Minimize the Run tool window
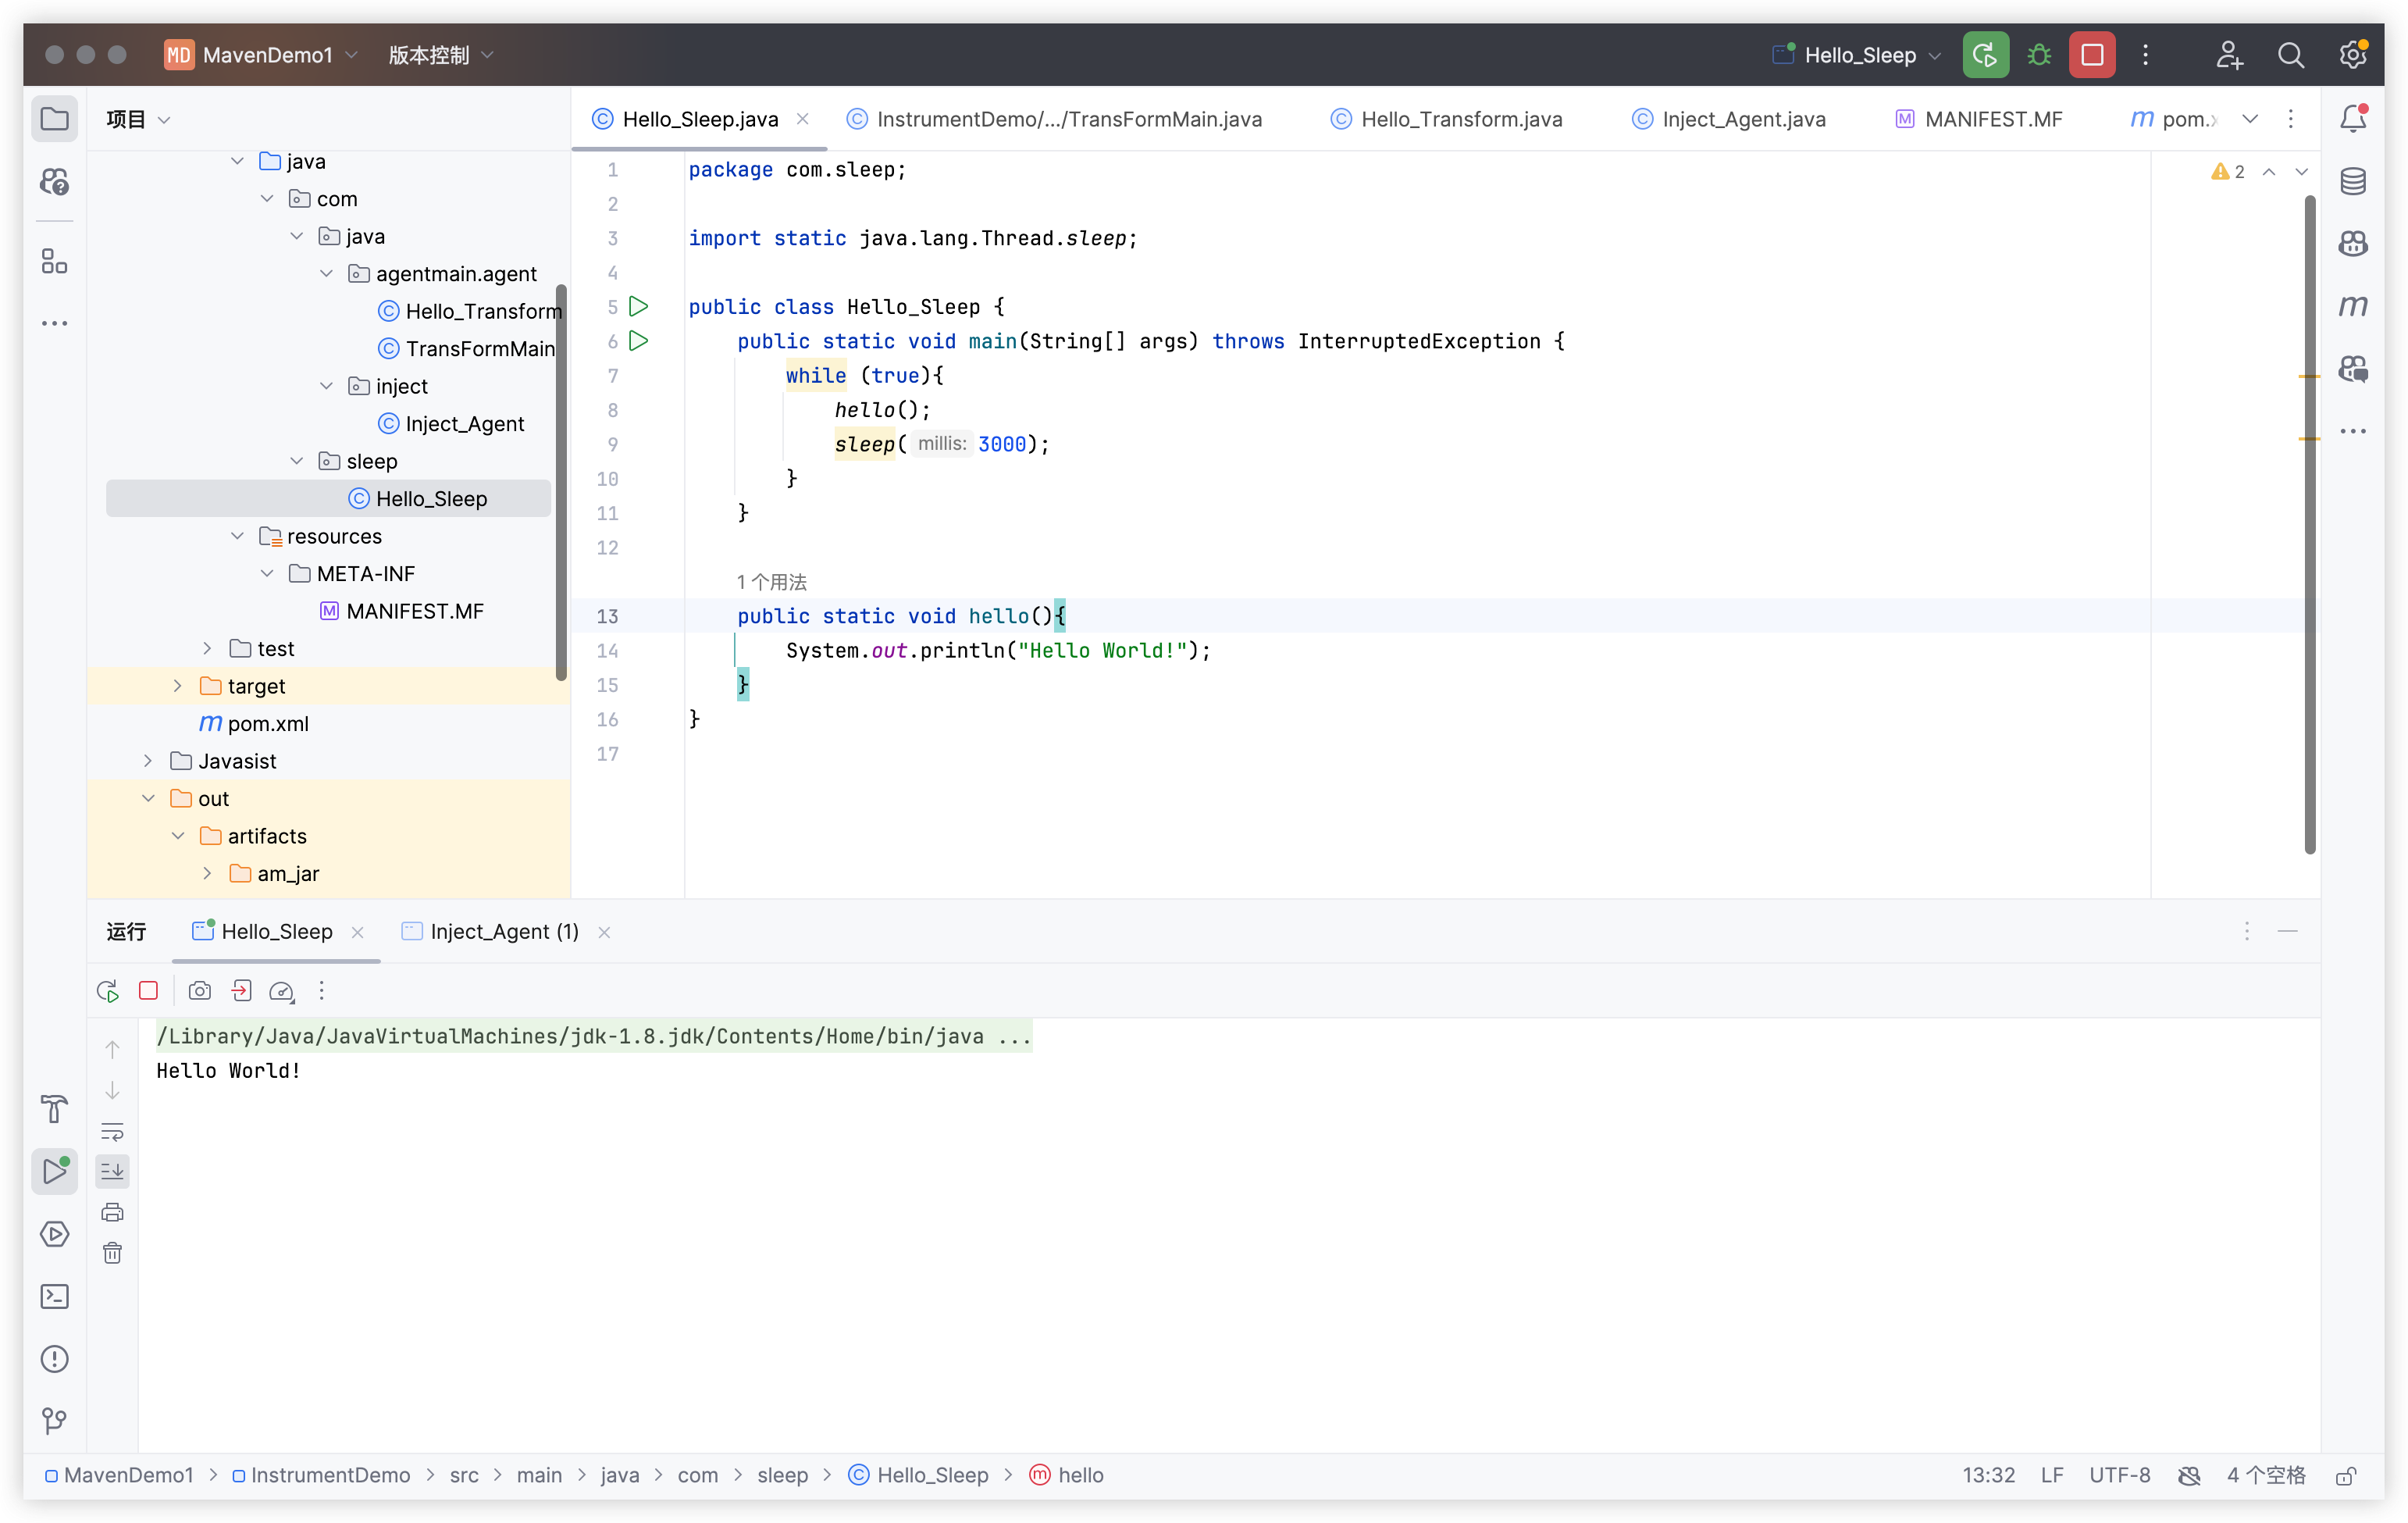Viewport: 2408px width, 1523px height. 2288,931
